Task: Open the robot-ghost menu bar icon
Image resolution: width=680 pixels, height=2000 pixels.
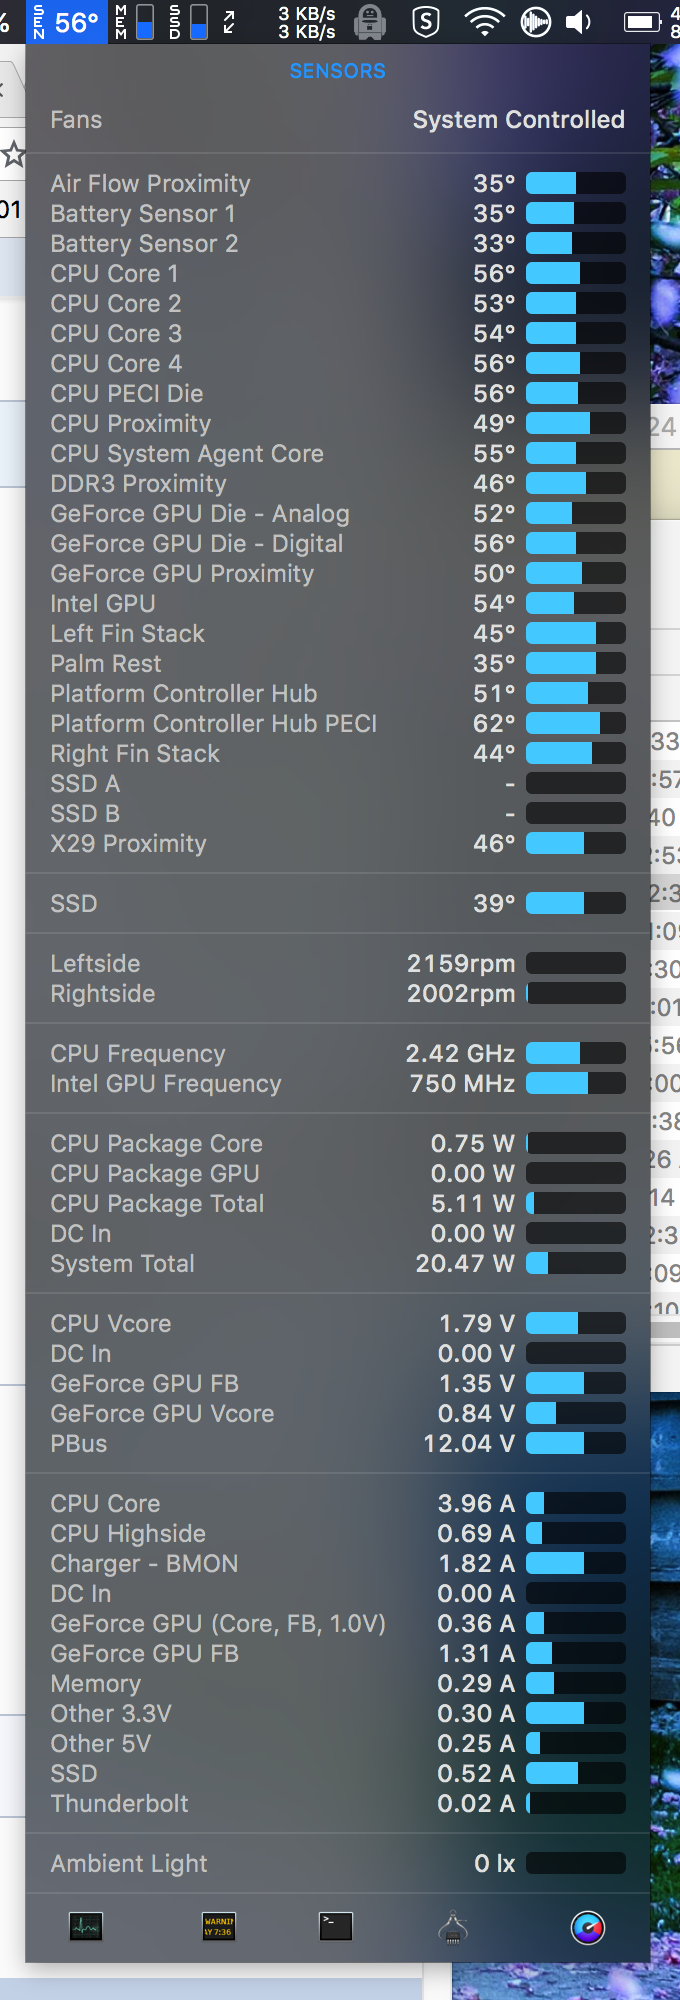Action: (x=370, y=21)
